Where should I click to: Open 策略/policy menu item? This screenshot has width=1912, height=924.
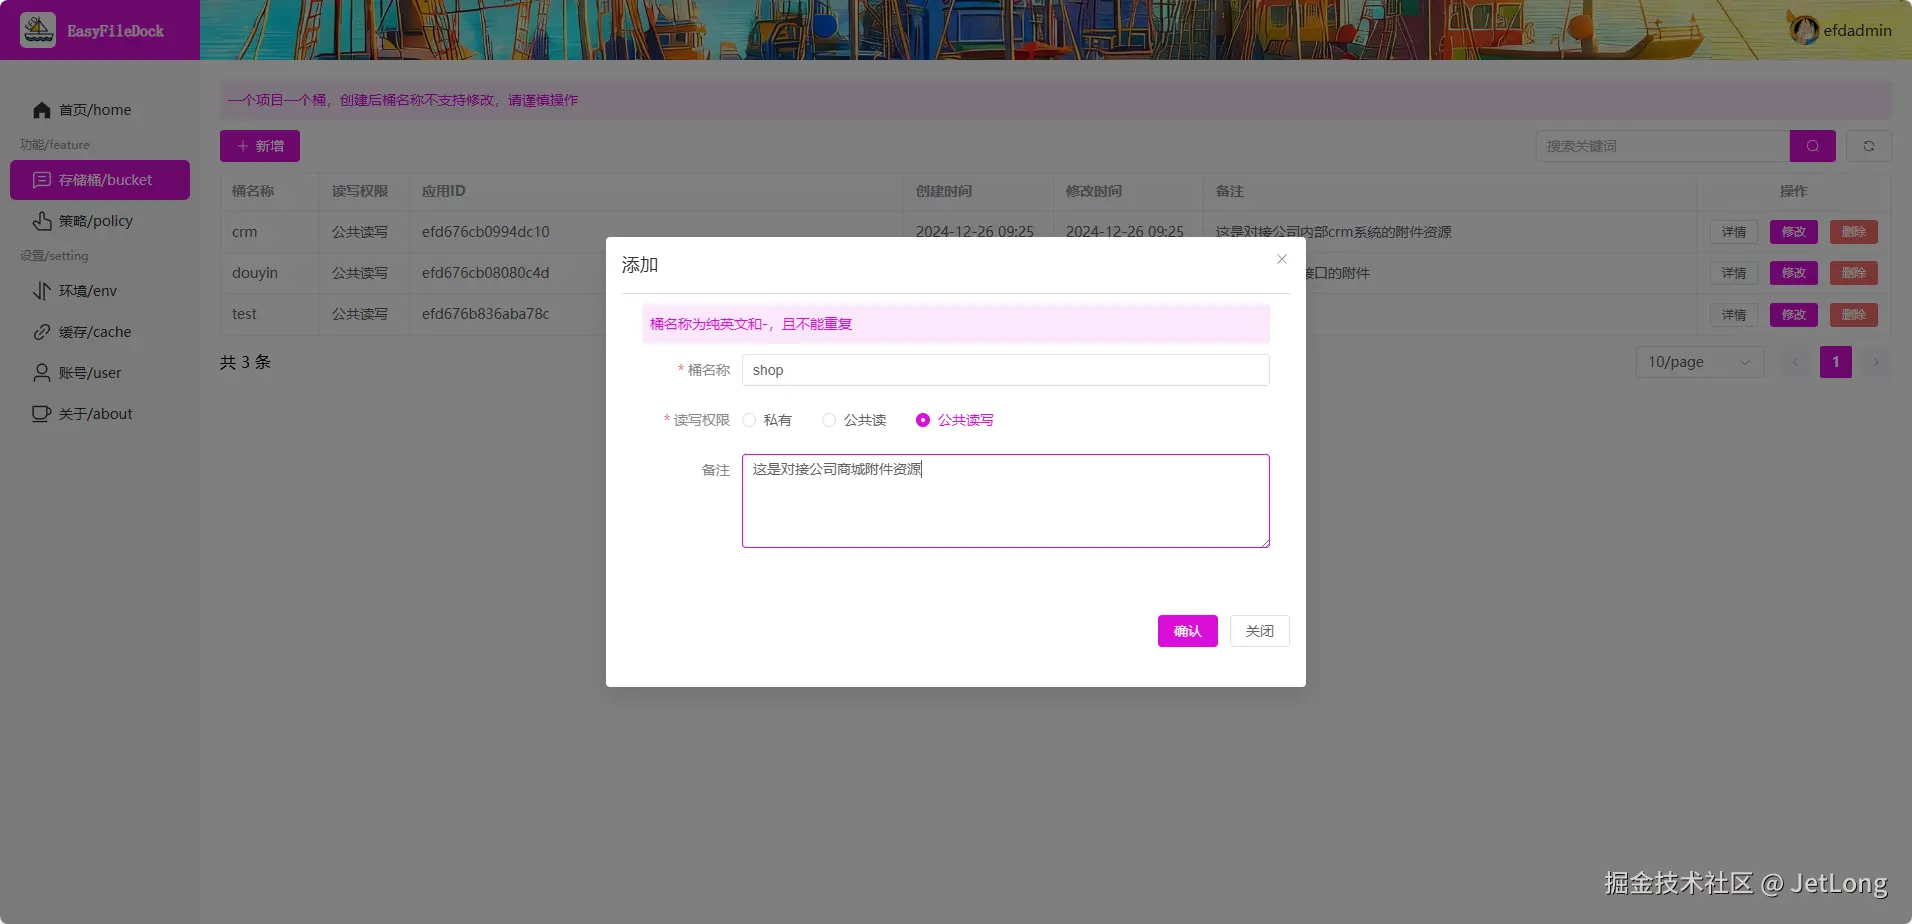(x=100, y=221)
